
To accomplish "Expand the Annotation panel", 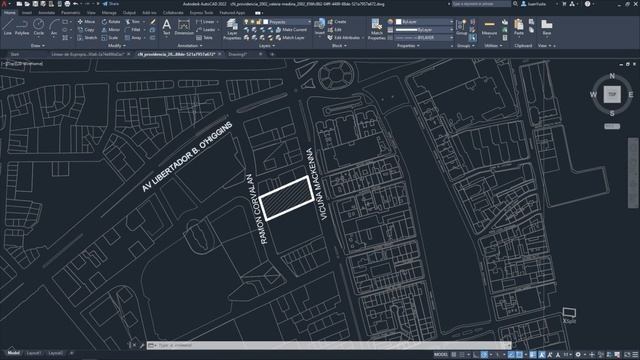I will [x=190, y=46].
